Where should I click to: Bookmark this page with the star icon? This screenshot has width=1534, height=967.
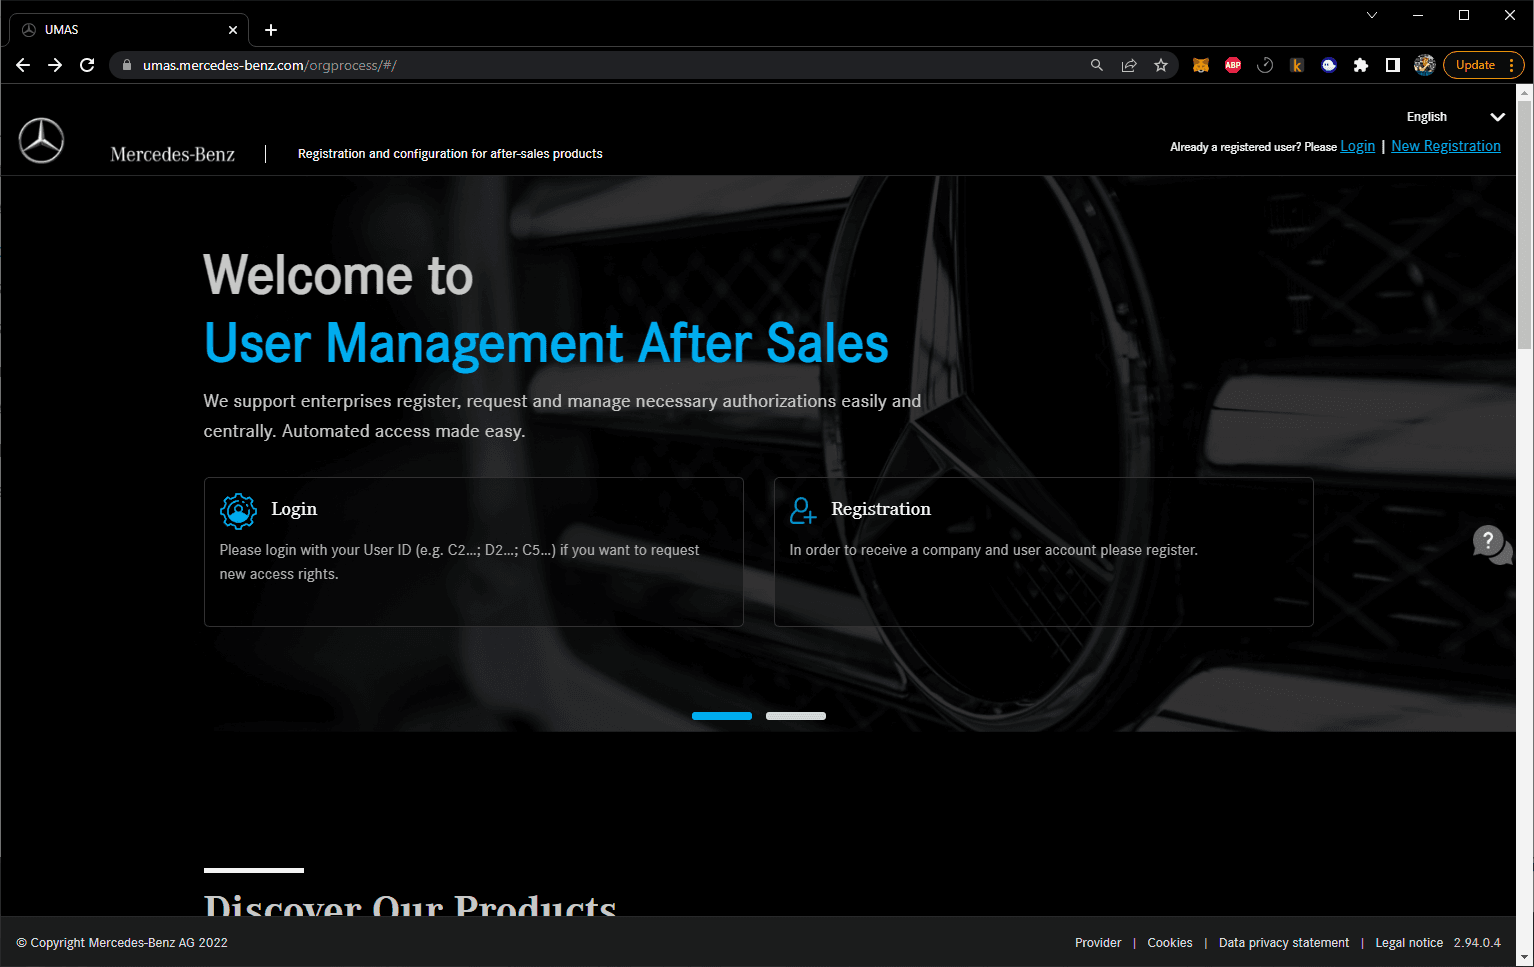coord(1161,65)
